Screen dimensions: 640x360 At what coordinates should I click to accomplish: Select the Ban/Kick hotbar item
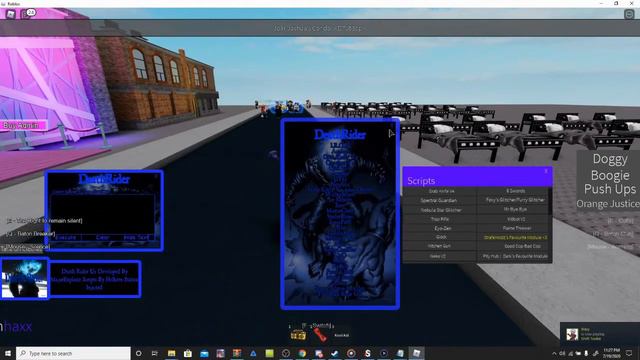tap(342, 336)
